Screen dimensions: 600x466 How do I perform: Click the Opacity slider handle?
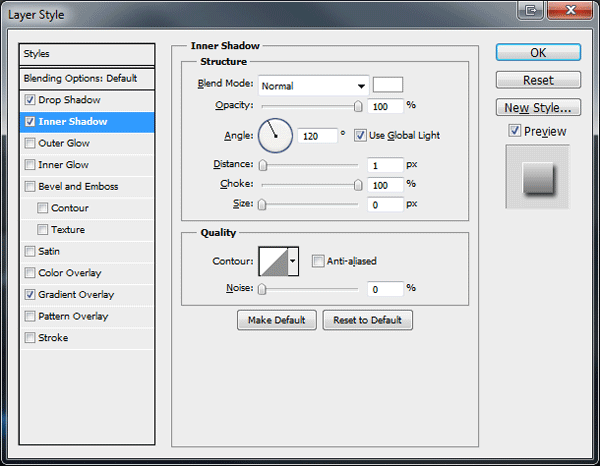[x=358, y=106]
